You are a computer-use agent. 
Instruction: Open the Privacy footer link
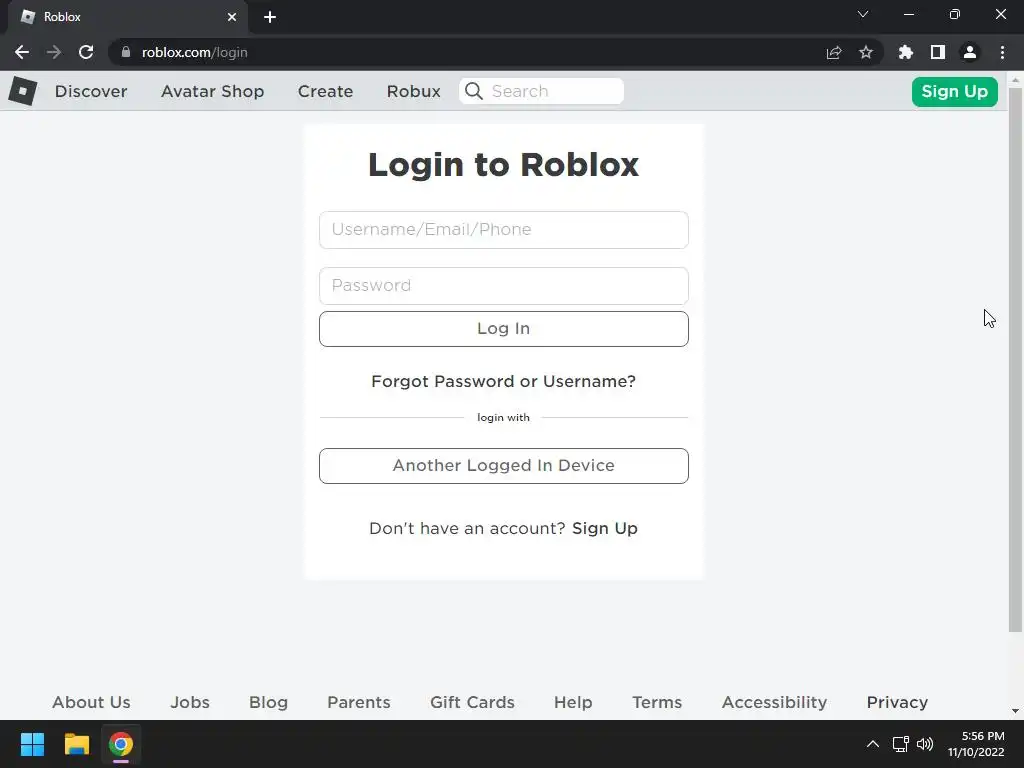tap(897, 702)
